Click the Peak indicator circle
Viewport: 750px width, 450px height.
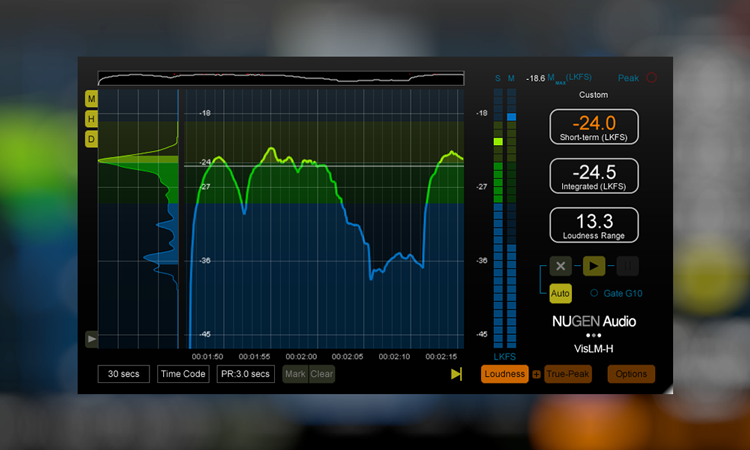(651, 77)
